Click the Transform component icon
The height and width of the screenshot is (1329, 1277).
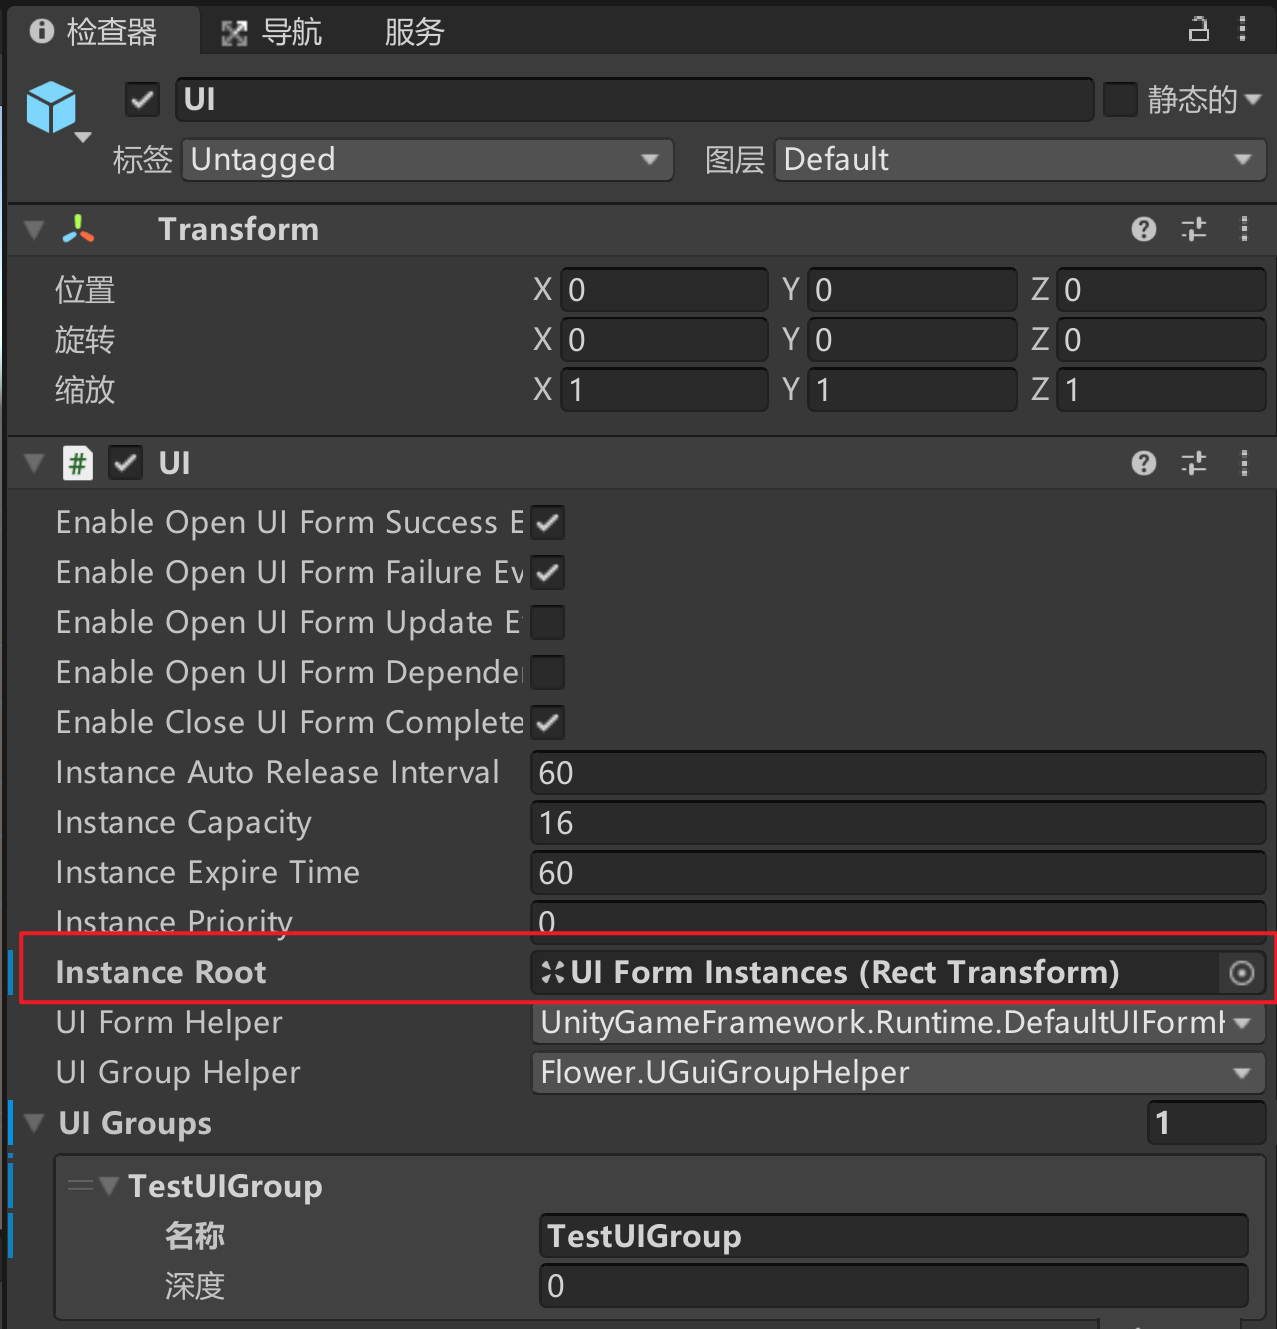[78, 230]
